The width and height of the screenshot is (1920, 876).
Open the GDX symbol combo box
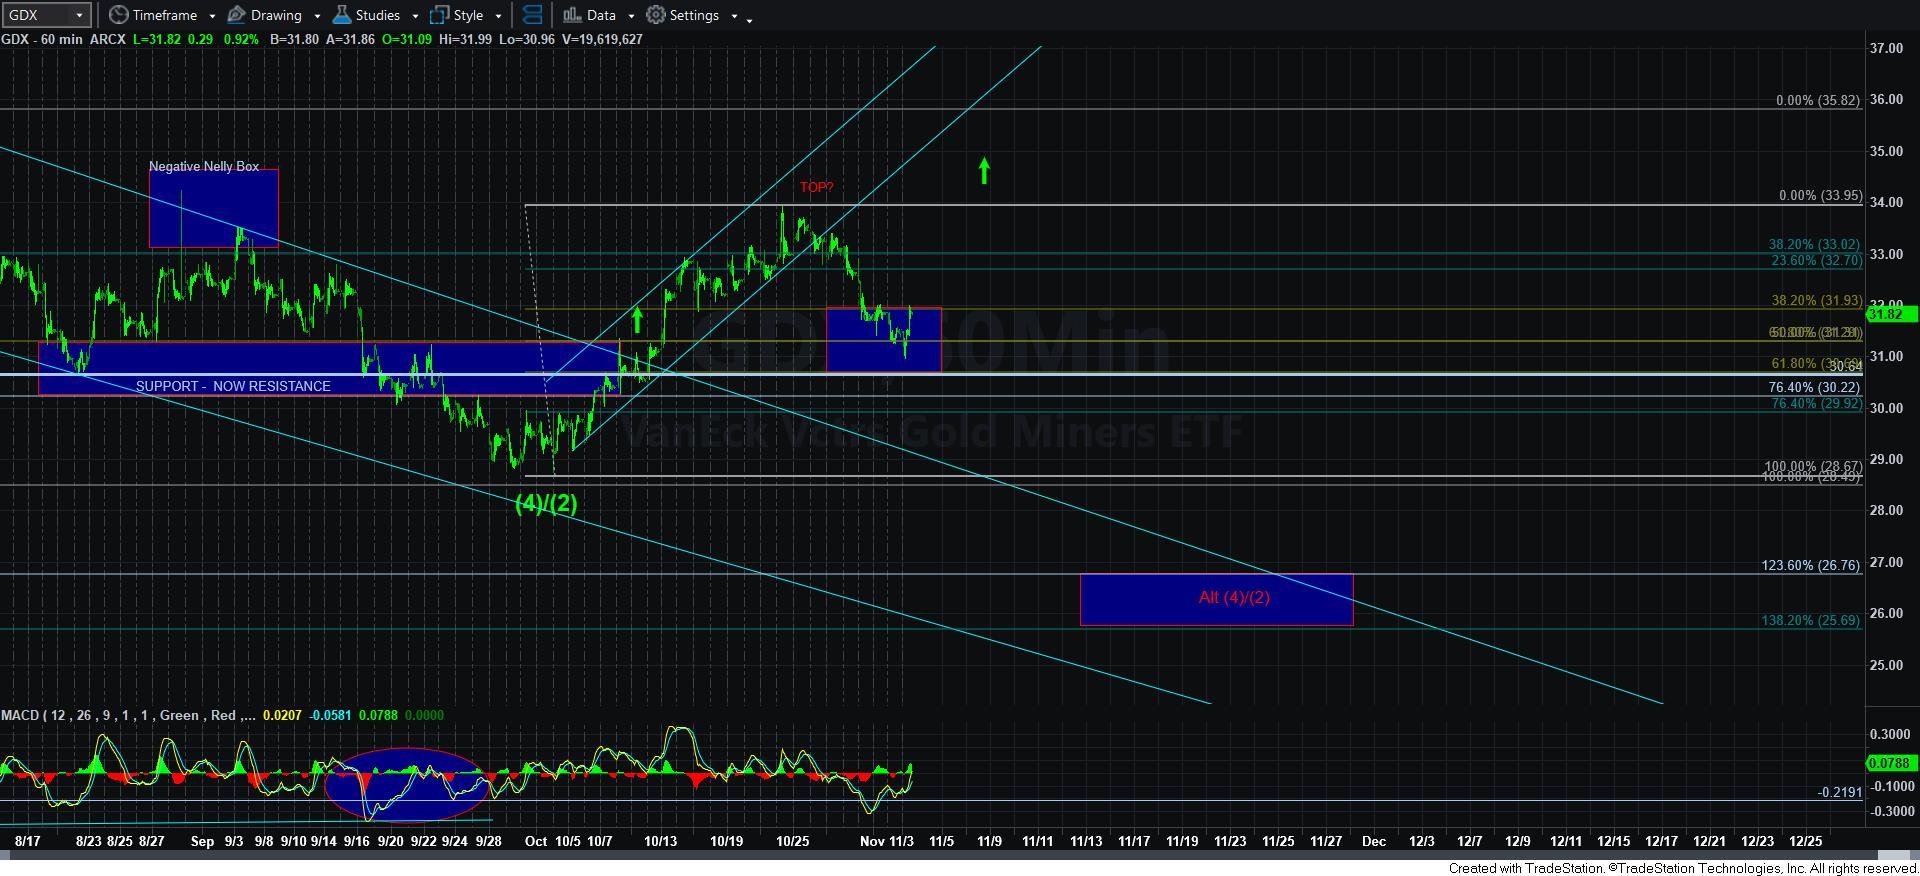click(47, 15)
